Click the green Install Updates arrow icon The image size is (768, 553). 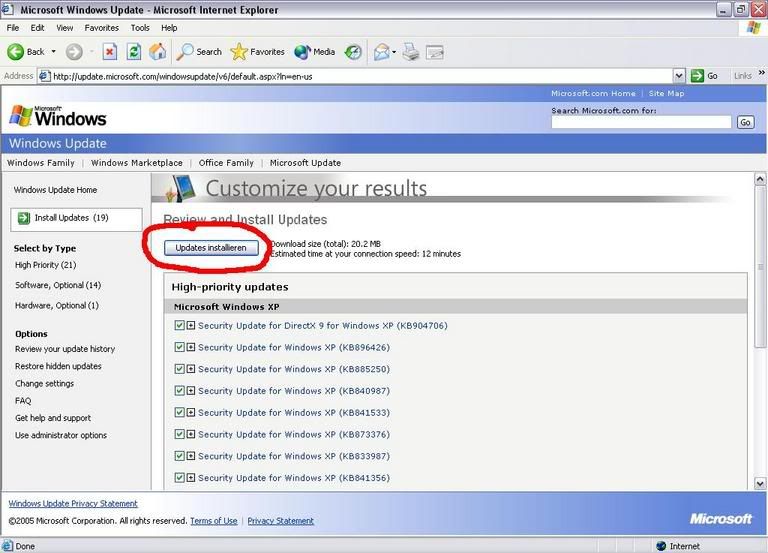[24, 218]
